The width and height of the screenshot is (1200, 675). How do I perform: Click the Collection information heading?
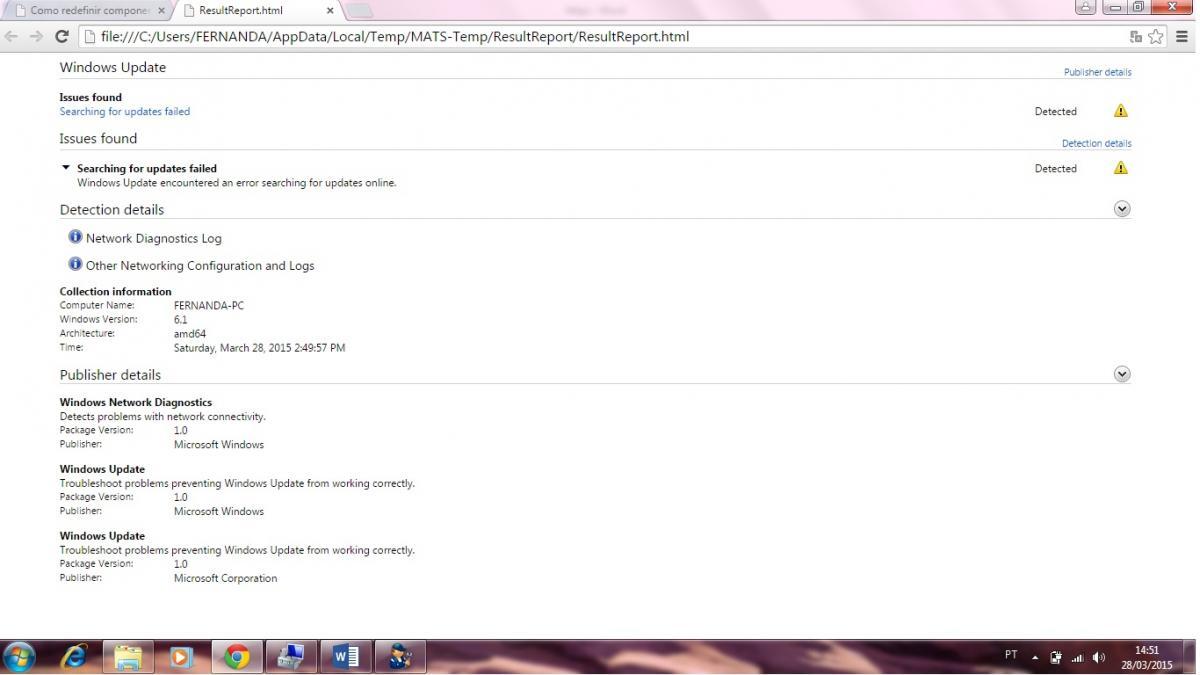[115, 291]
